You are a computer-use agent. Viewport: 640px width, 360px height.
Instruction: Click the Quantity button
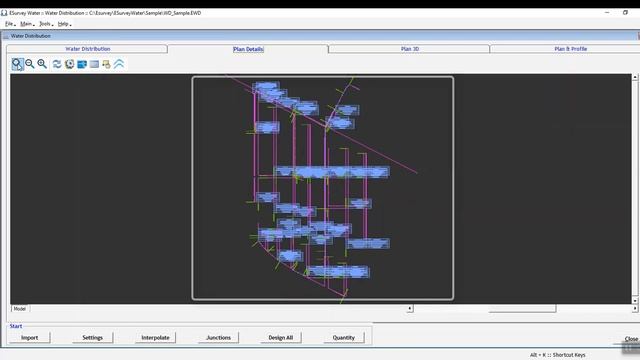[344, 338]
